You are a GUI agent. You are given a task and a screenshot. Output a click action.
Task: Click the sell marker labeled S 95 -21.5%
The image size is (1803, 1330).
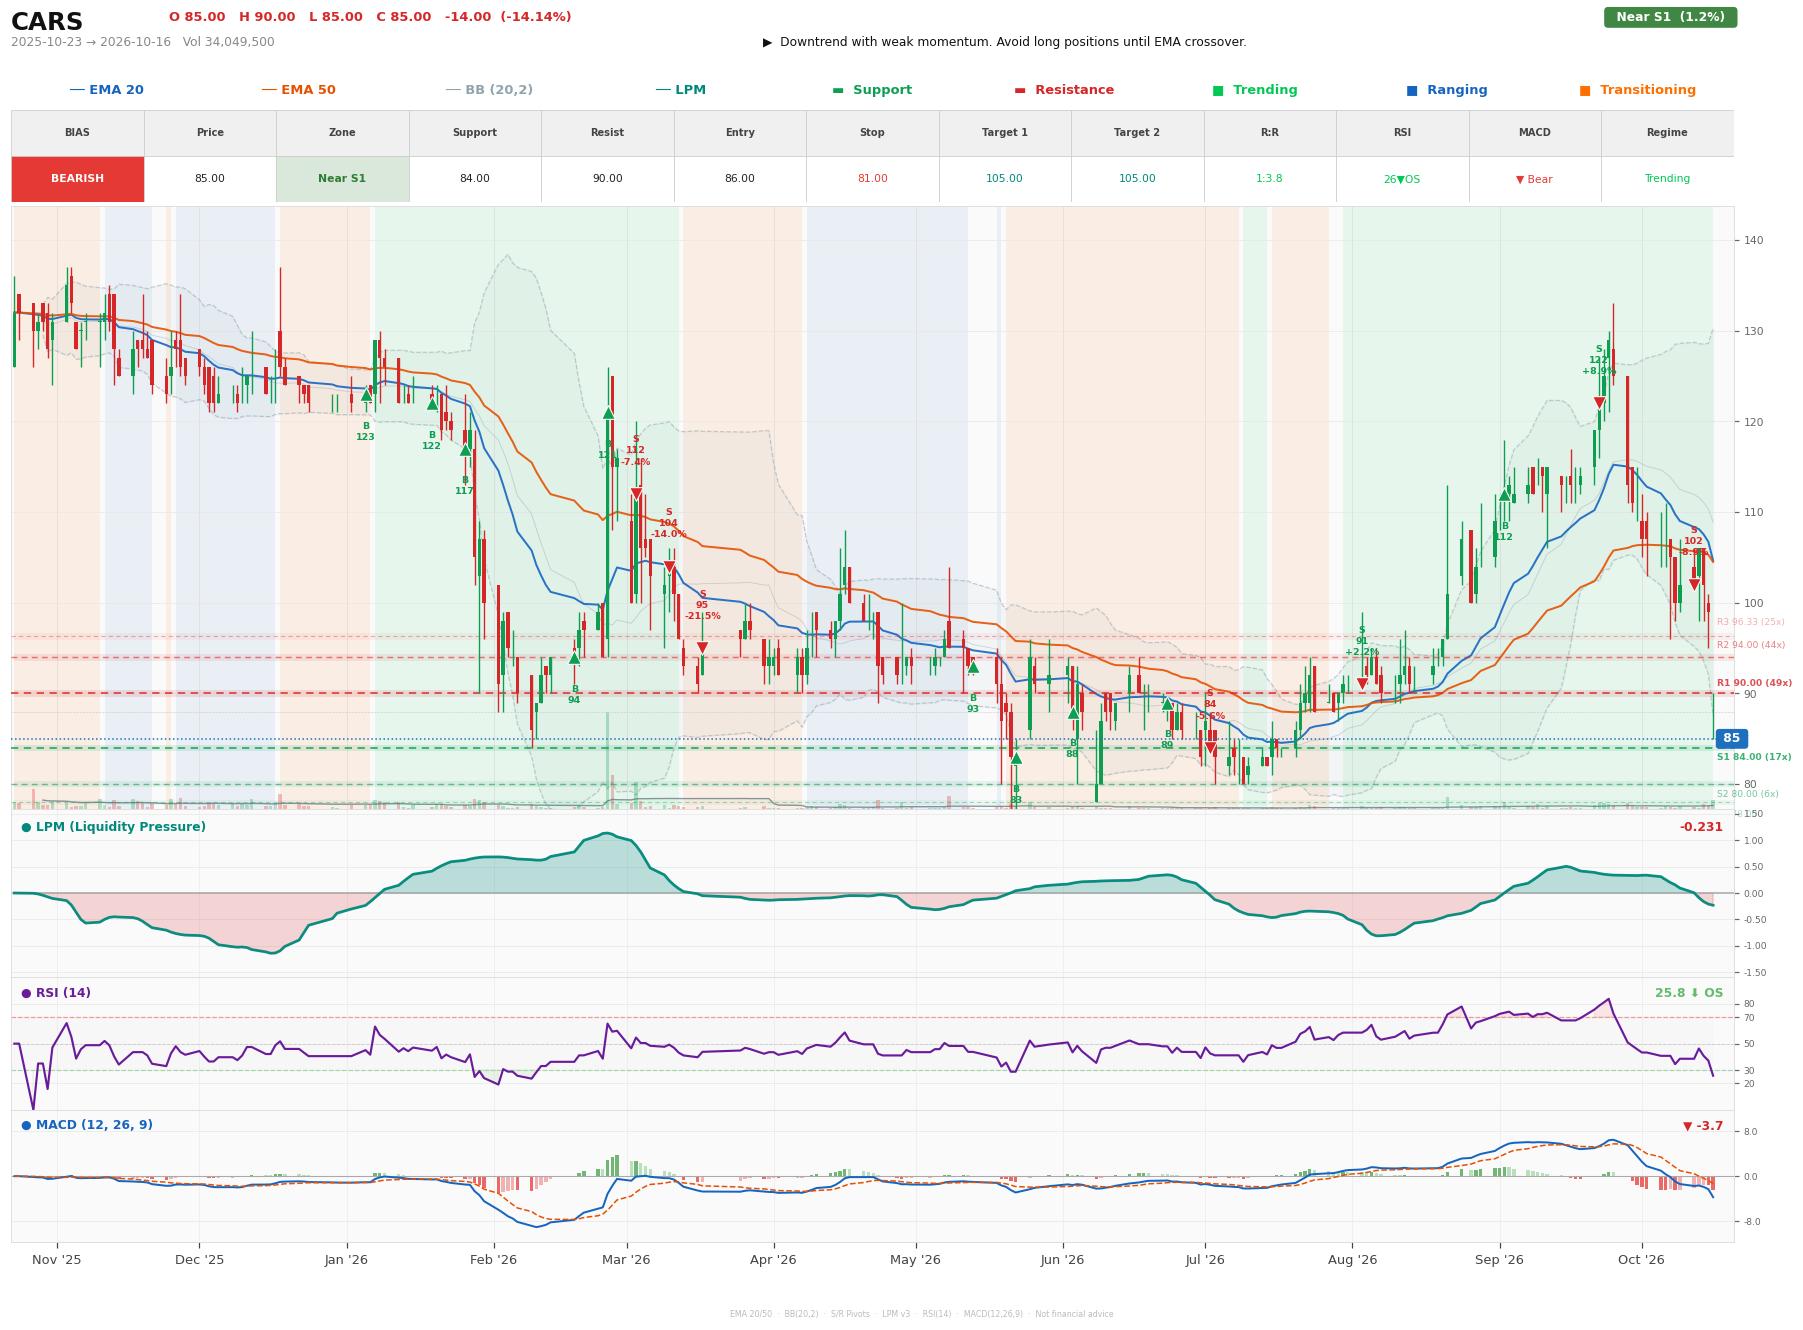click(x=702, y=648)
